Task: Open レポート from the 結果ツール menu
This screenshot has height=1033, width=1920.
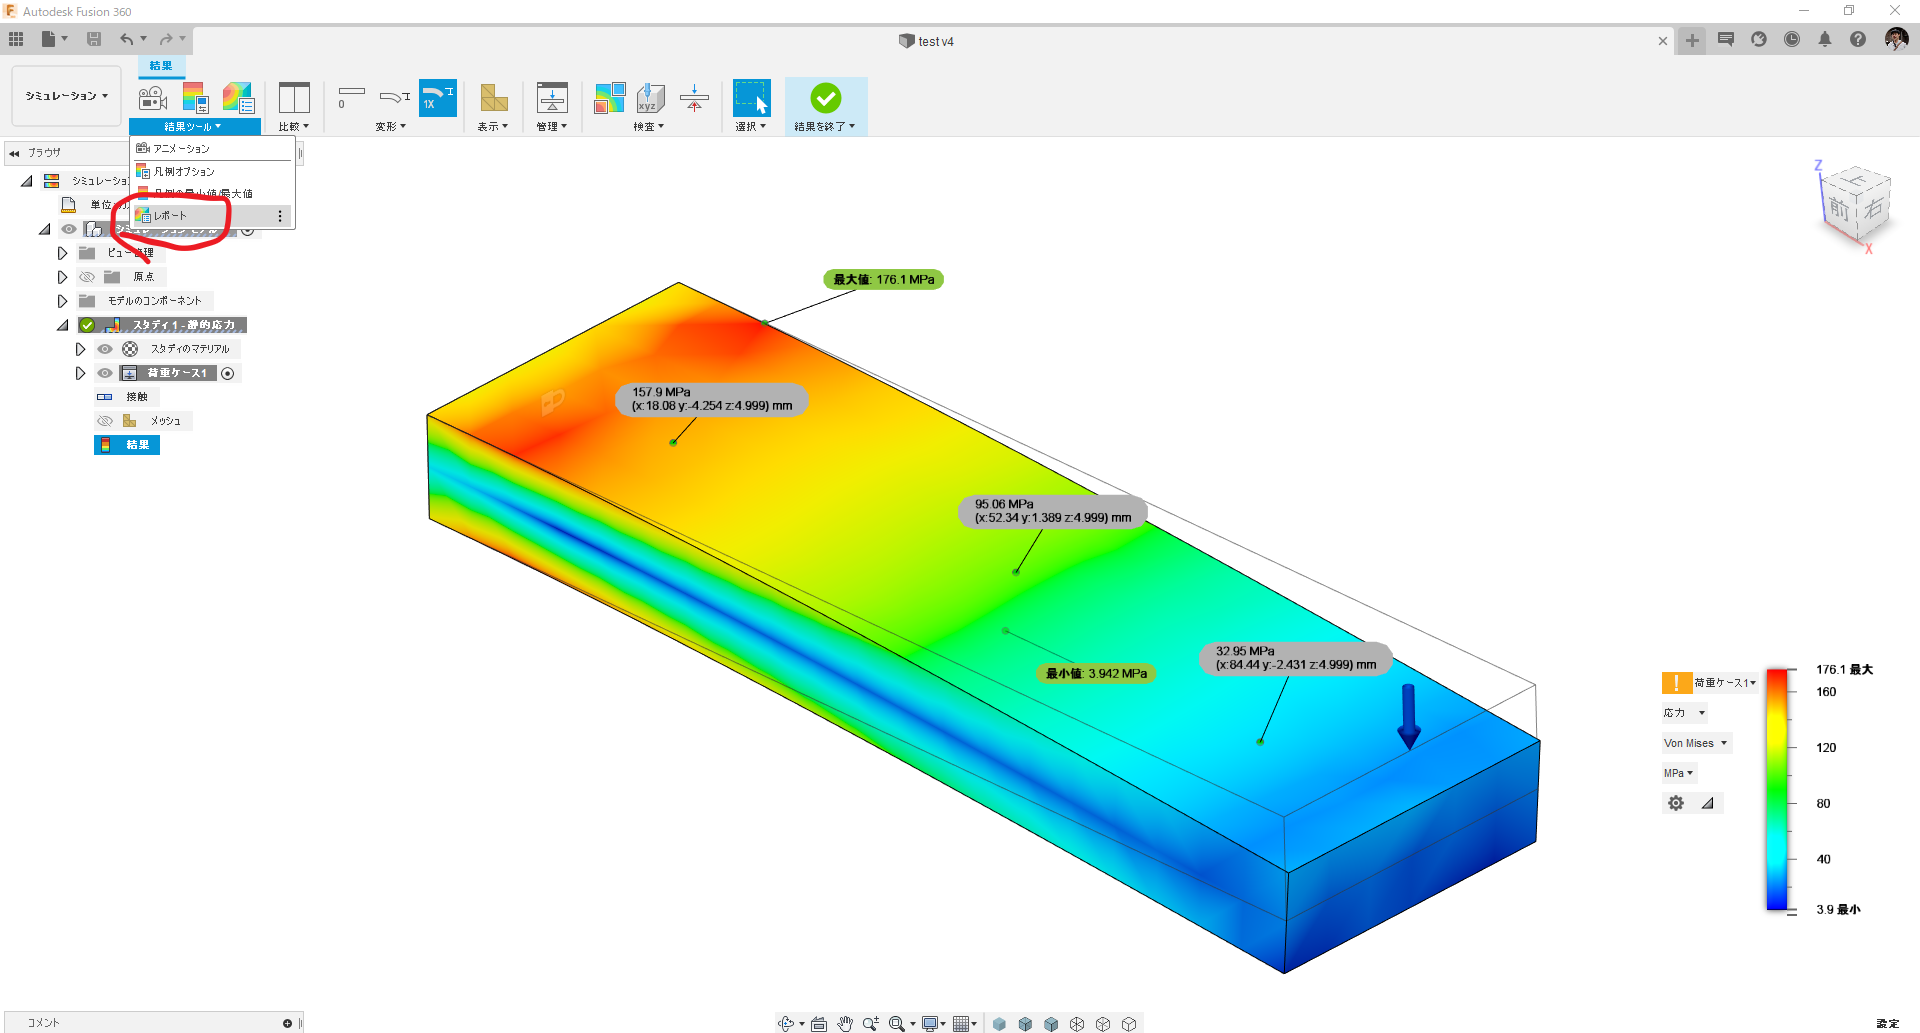Action: (171, 215)
